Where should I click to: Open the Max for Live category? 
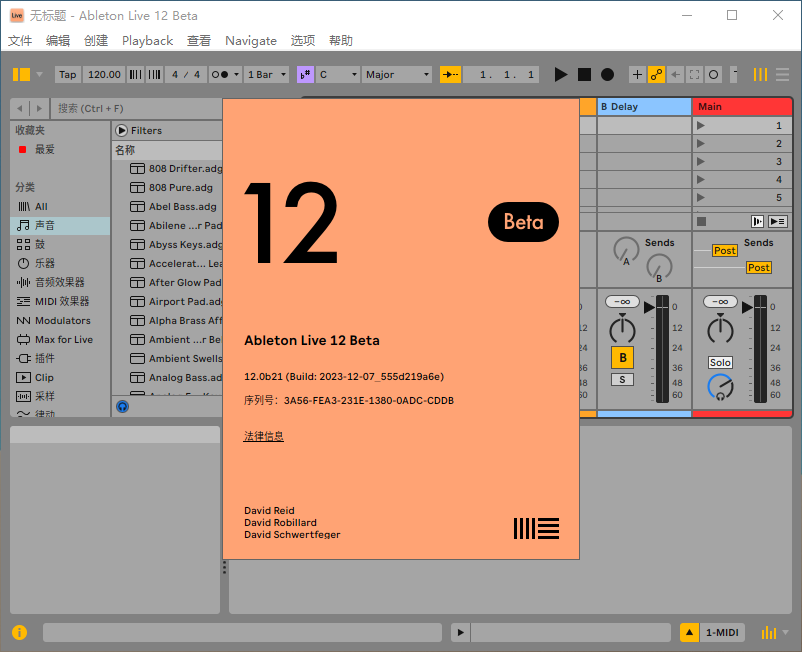[x=62, y=339]
